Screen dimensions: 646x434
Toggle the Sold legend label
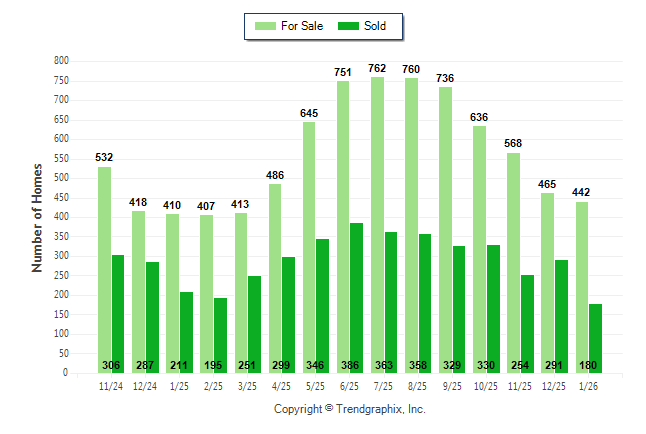pos(377,26)
